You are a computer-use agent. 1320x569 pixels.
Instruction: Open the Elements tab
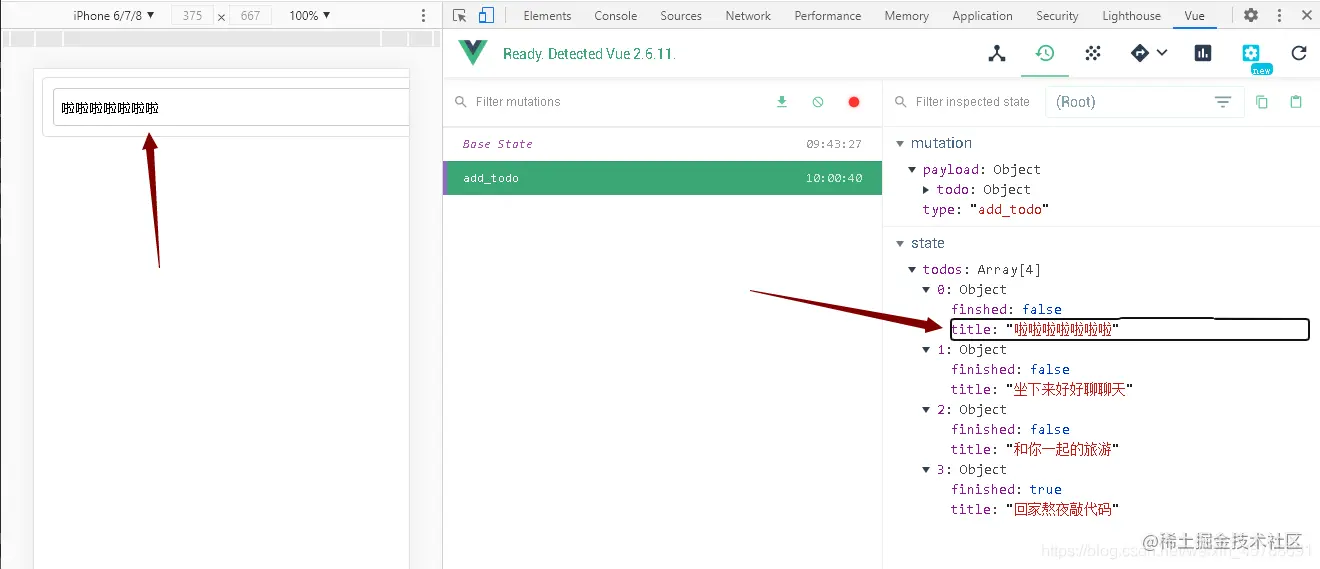547,16
